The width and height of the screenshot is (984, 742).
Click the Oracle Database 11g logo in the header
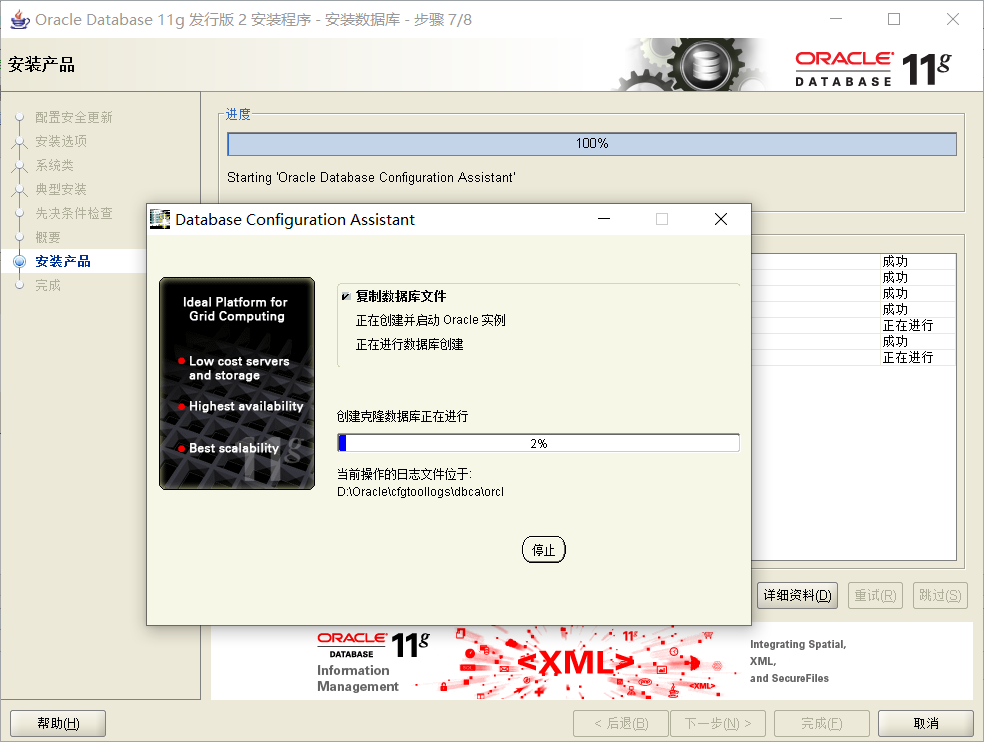[873, 68]
